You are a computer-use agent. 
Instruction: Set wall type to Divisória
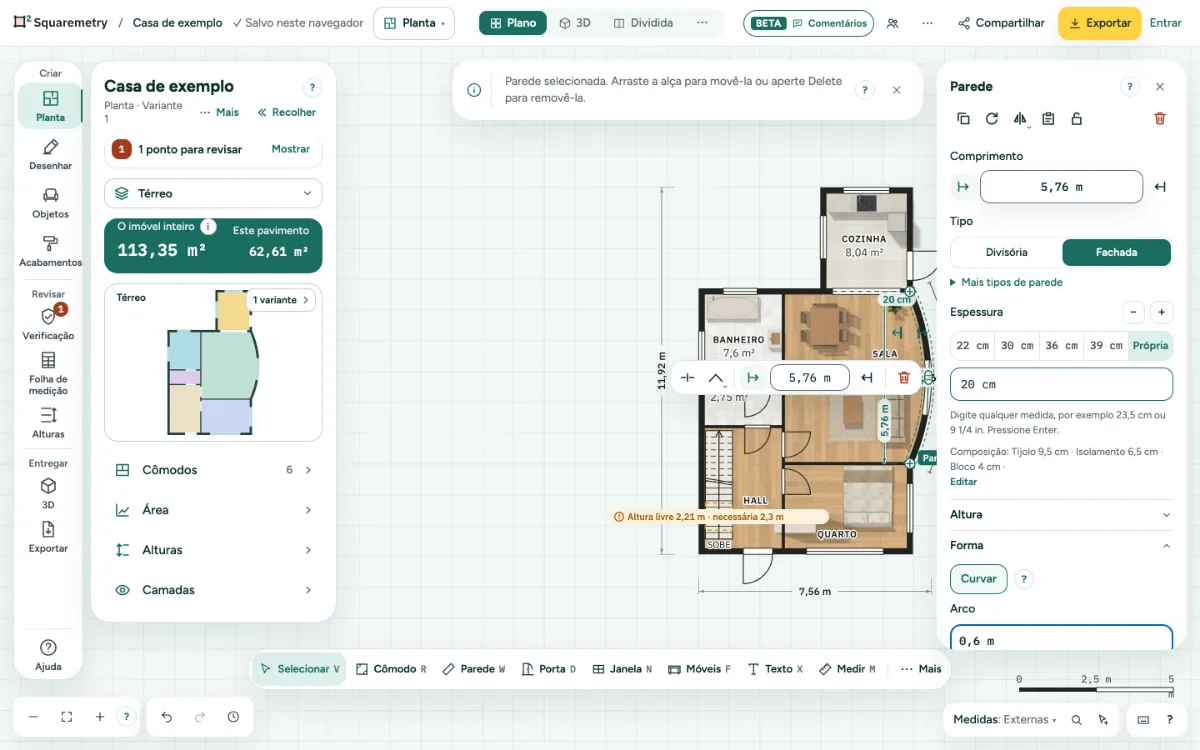[x=1006, y=252]
